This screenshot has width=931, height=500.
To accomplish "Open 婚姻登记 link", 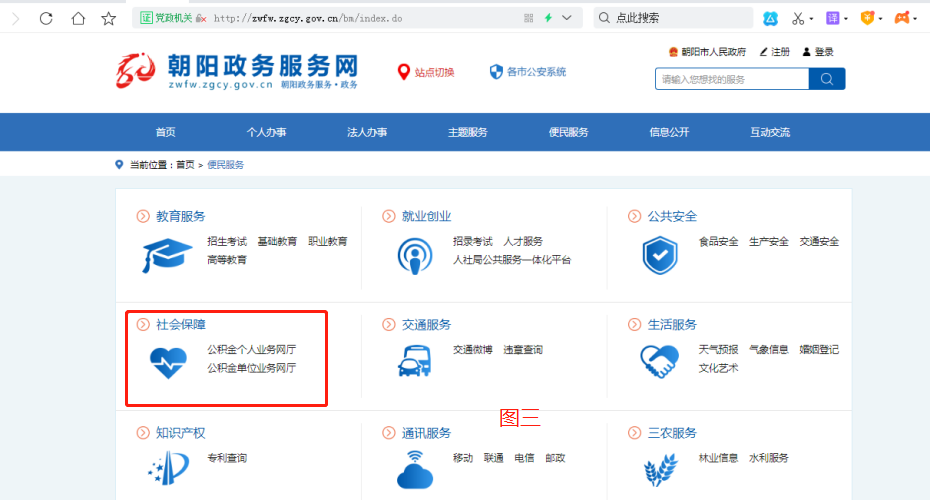I will [x=819, y=350].
